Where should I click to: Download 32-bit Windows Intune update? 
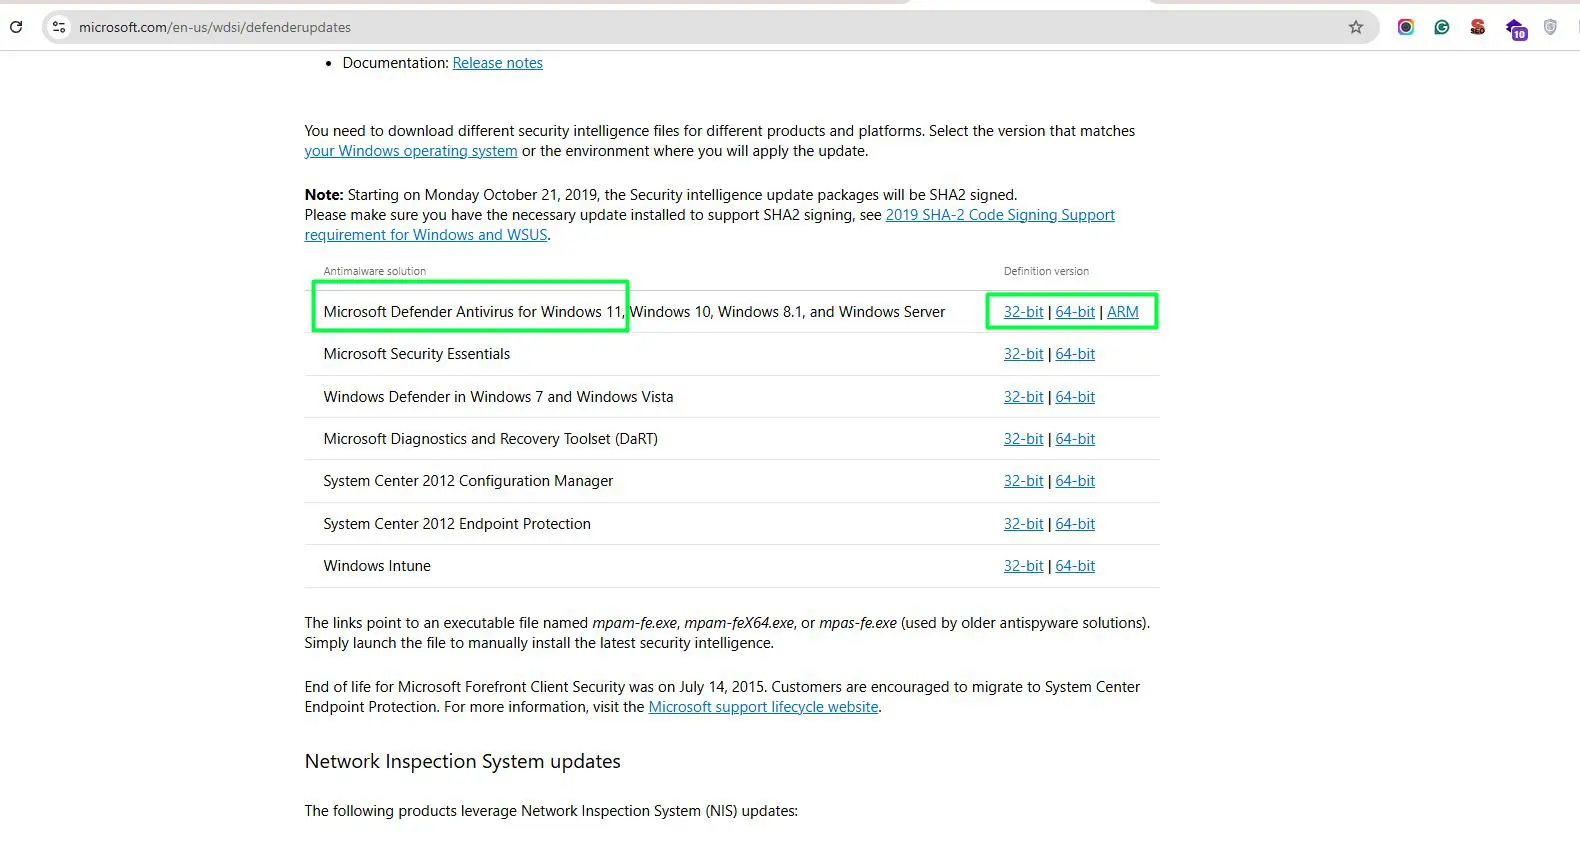[1023, 566]
